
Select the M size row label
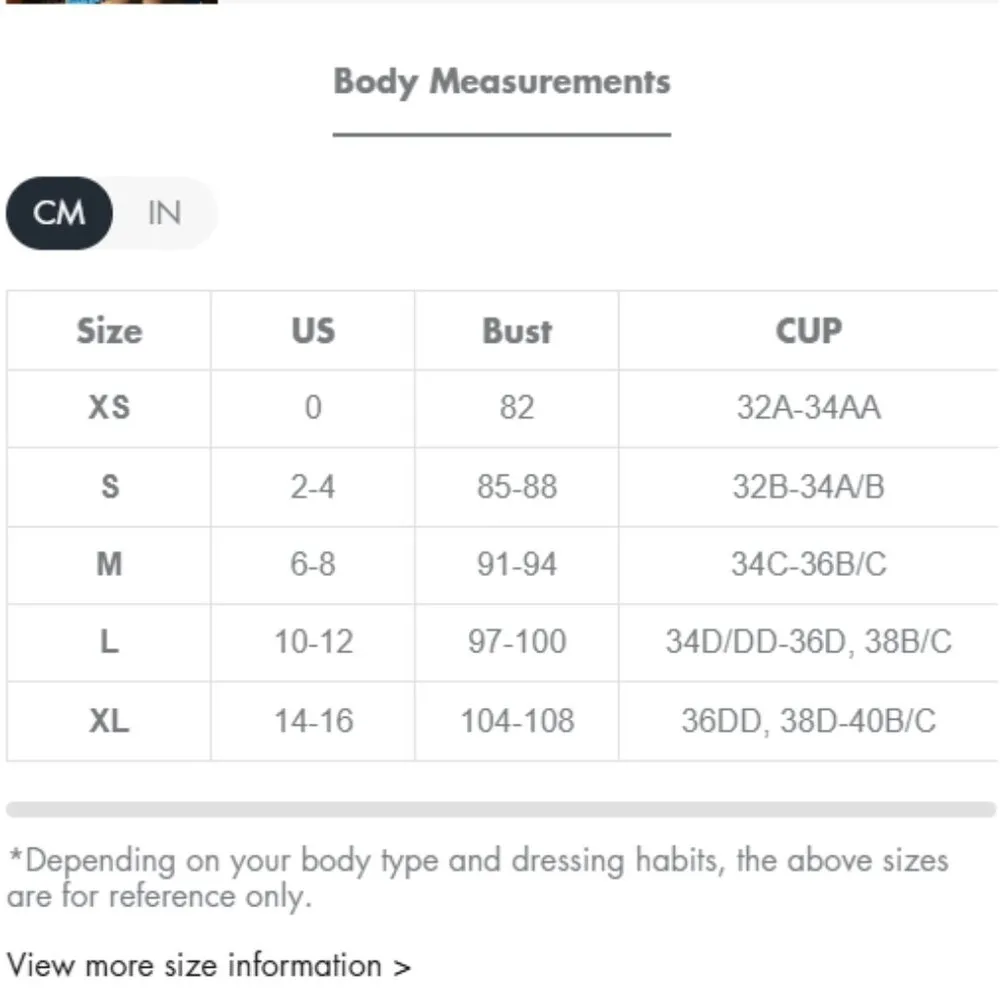click(x=109, y=565)
